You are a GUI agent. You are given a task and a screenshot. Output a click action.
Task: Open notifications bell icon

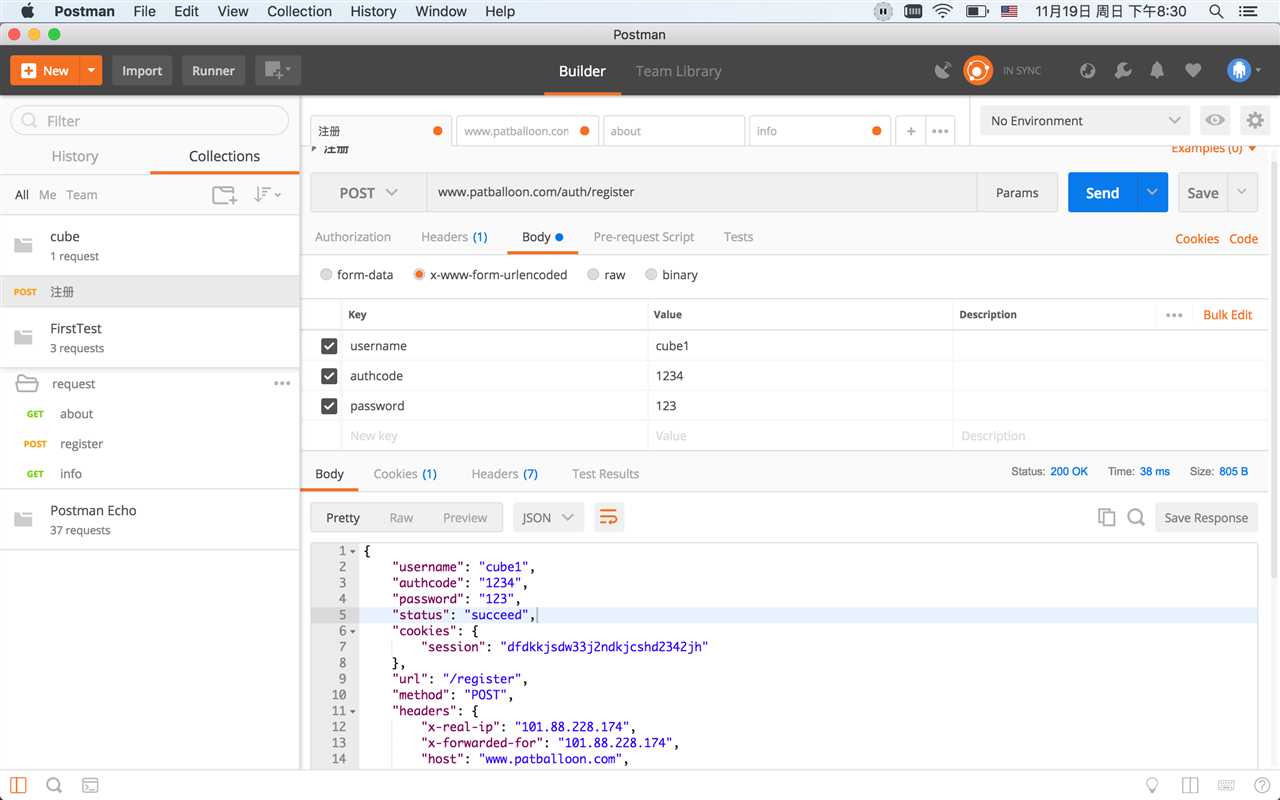[x=1157, y=71]
